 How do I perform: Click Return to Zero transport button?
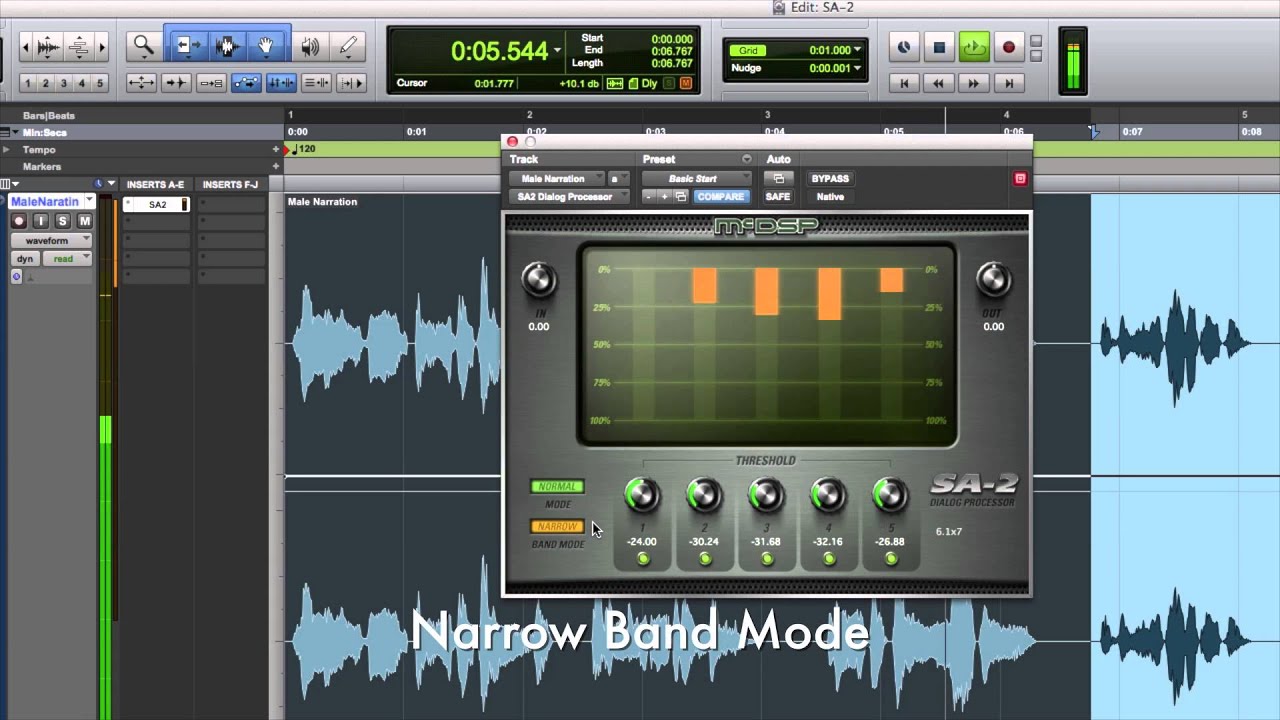click(904, 84)
